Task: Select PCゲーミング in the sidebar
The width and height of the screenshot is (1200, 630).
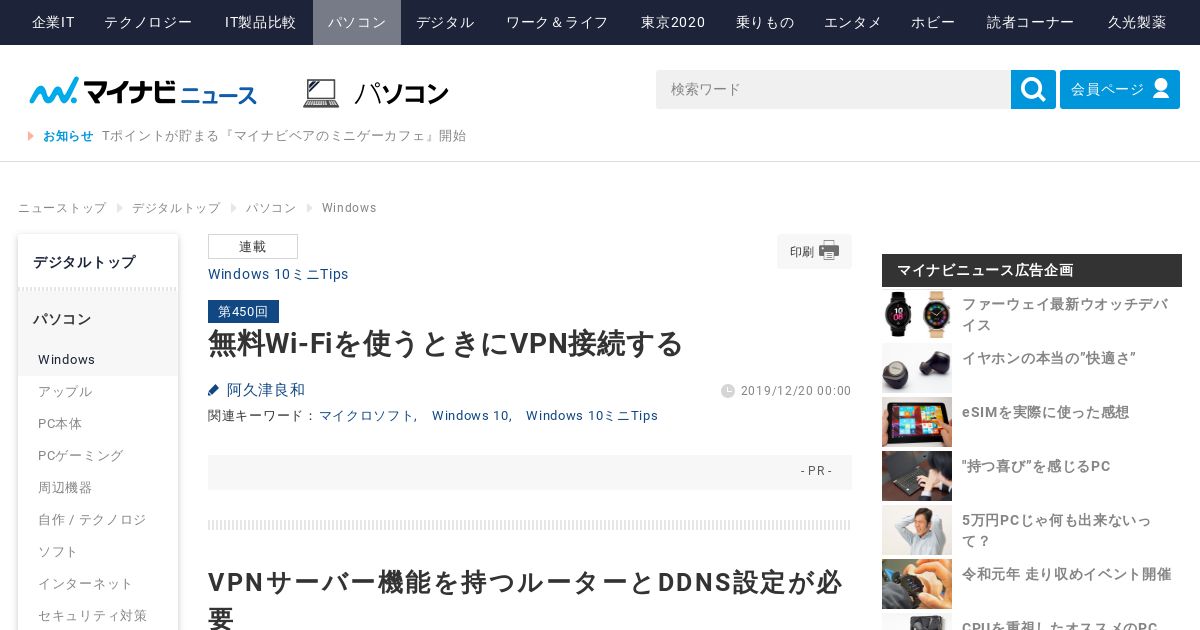Action: pos(98,455)
